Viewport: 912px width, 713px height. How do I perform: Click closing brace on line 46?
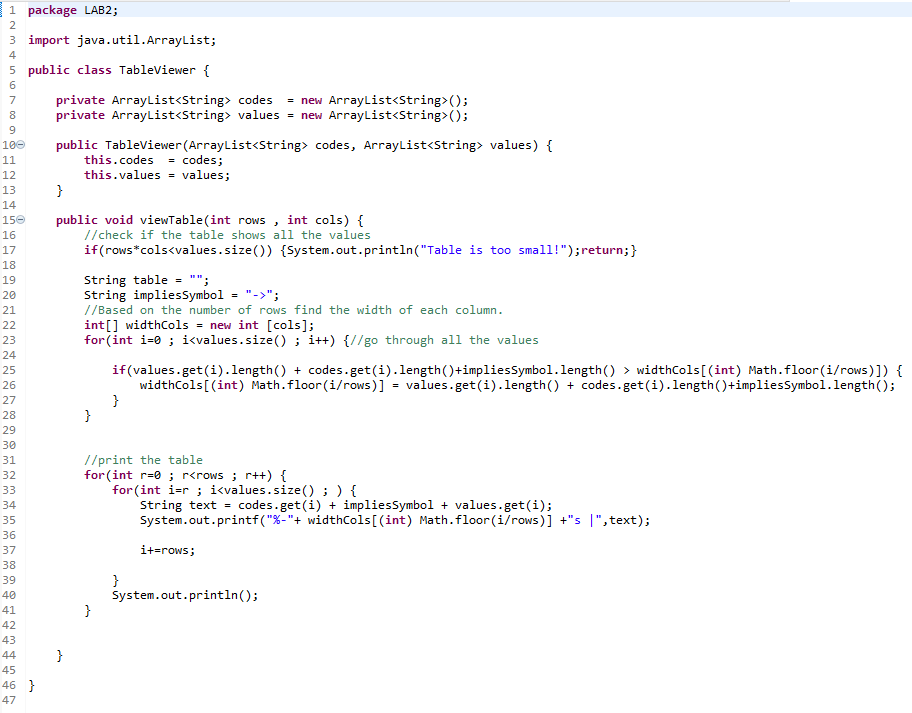click(31, 685)
